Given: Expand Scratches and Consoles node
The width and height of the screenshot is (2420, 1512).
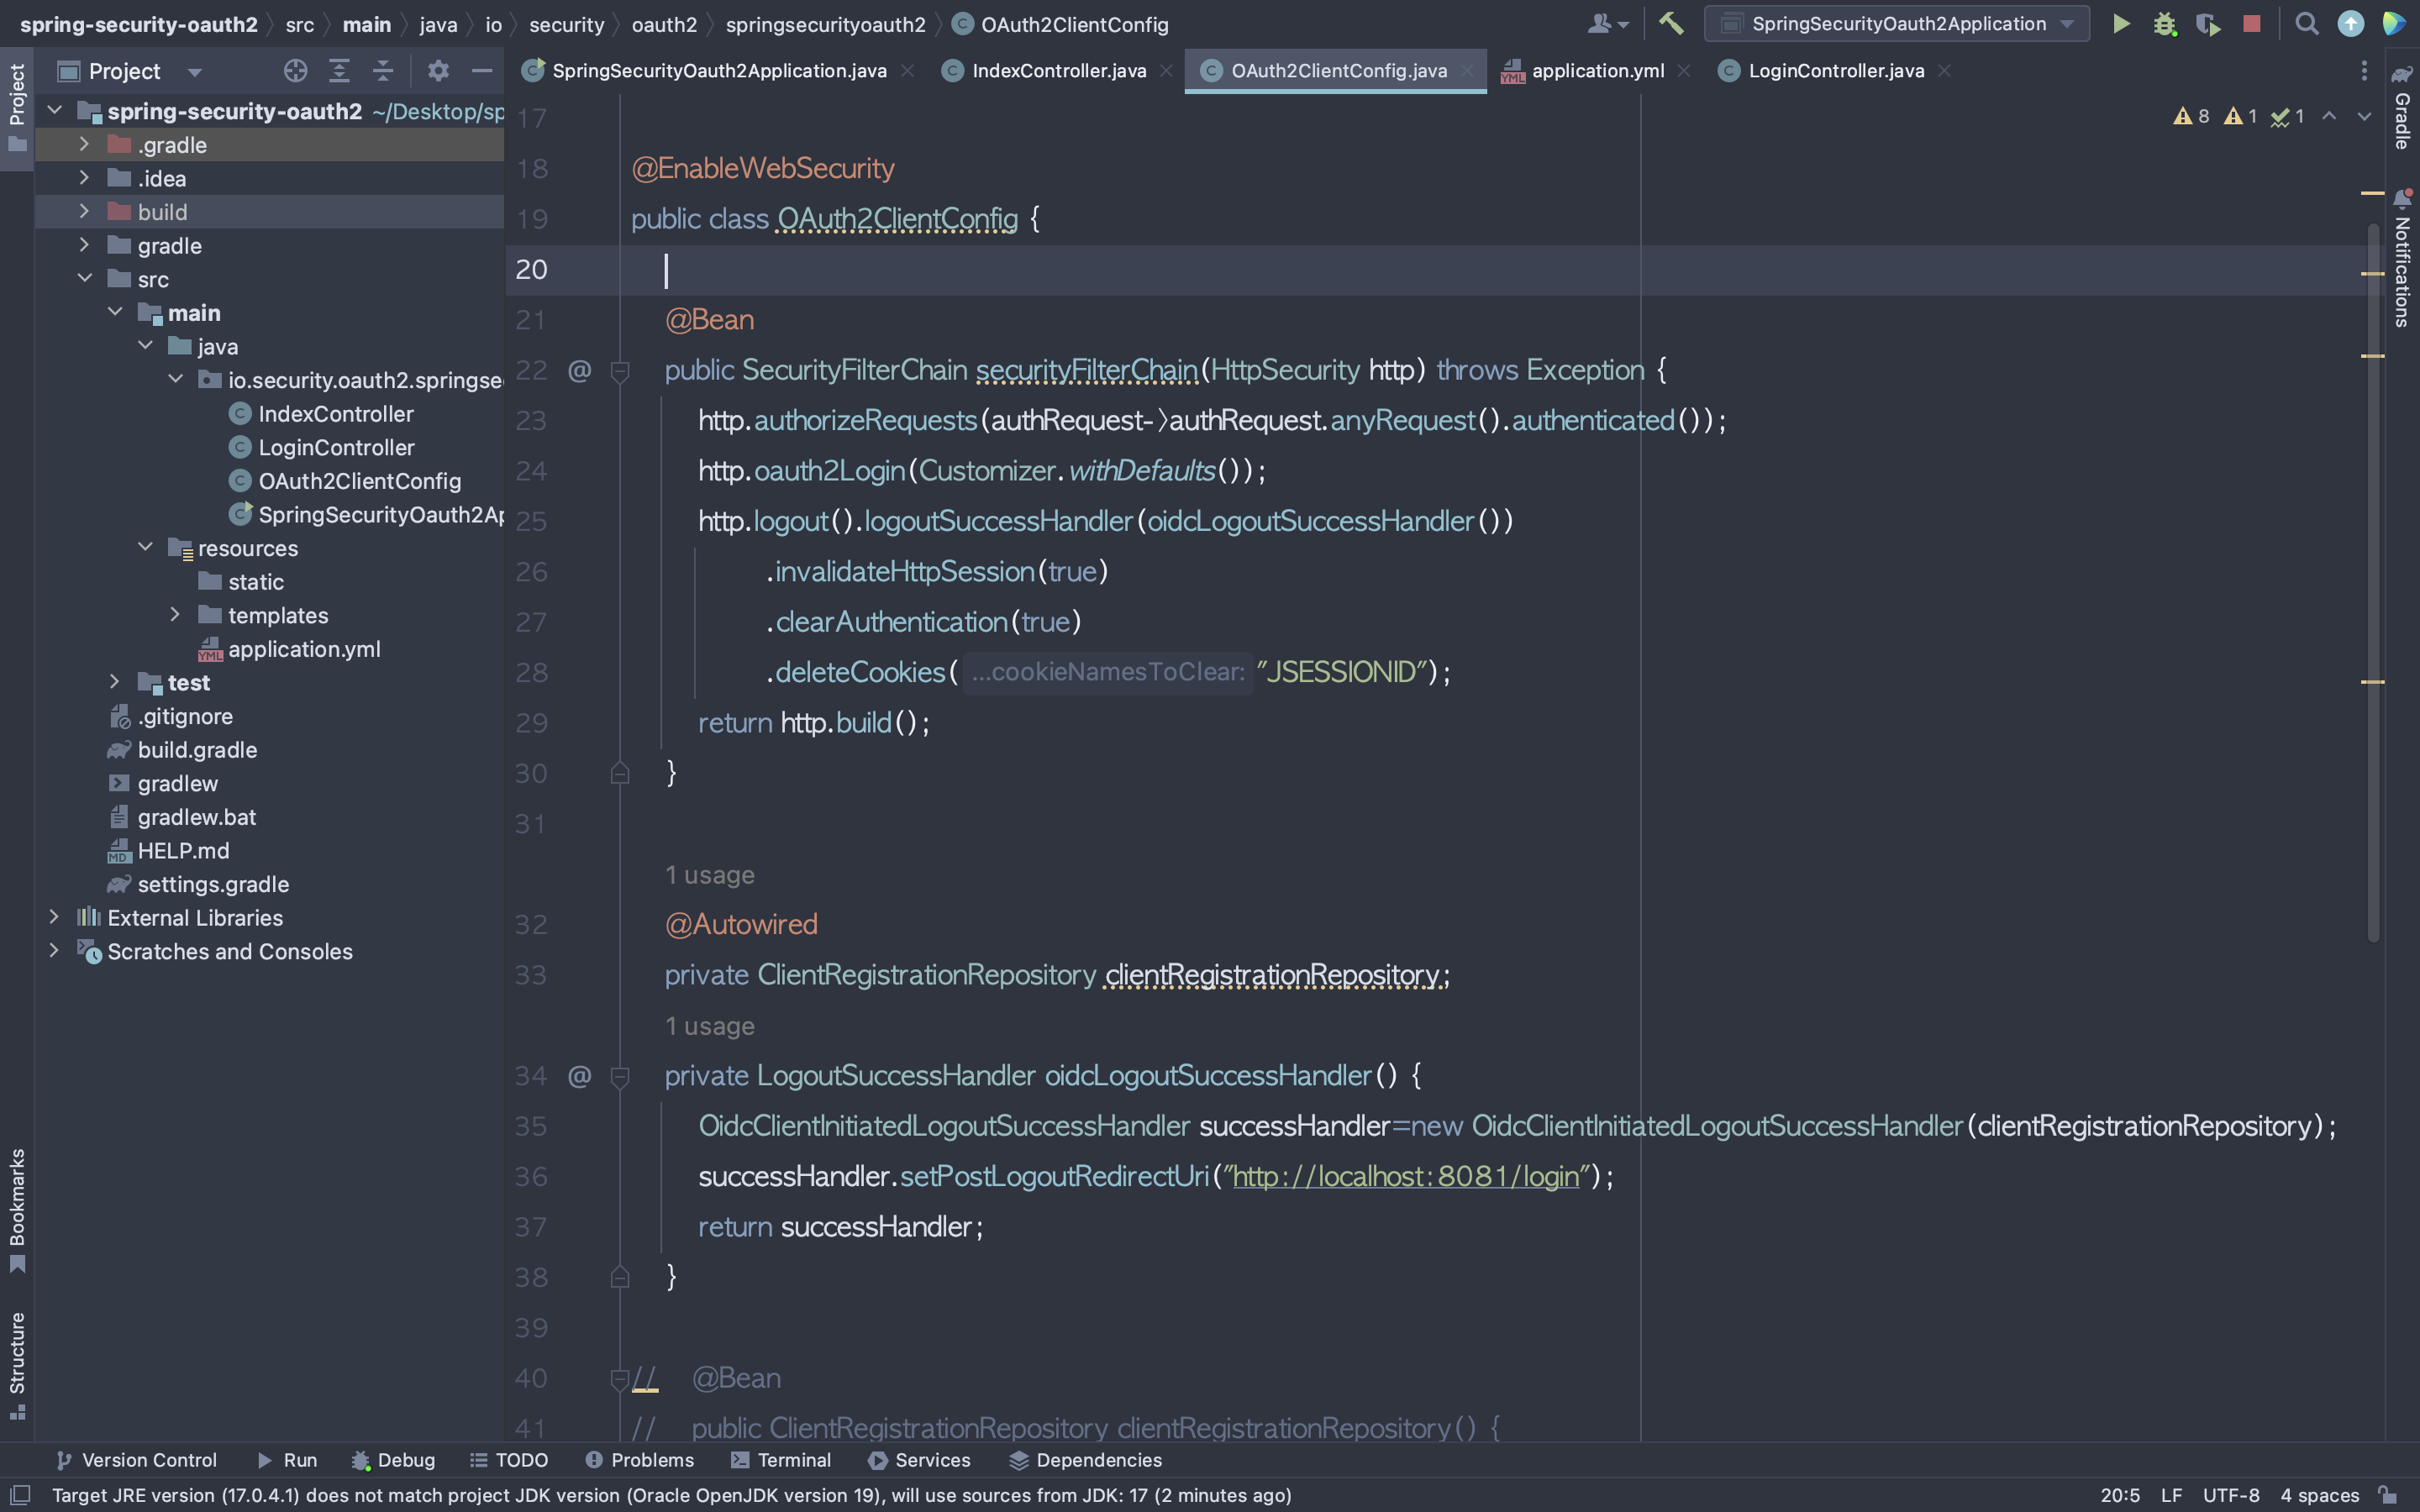Looking at the screenshot, I should tap(54, 951).
